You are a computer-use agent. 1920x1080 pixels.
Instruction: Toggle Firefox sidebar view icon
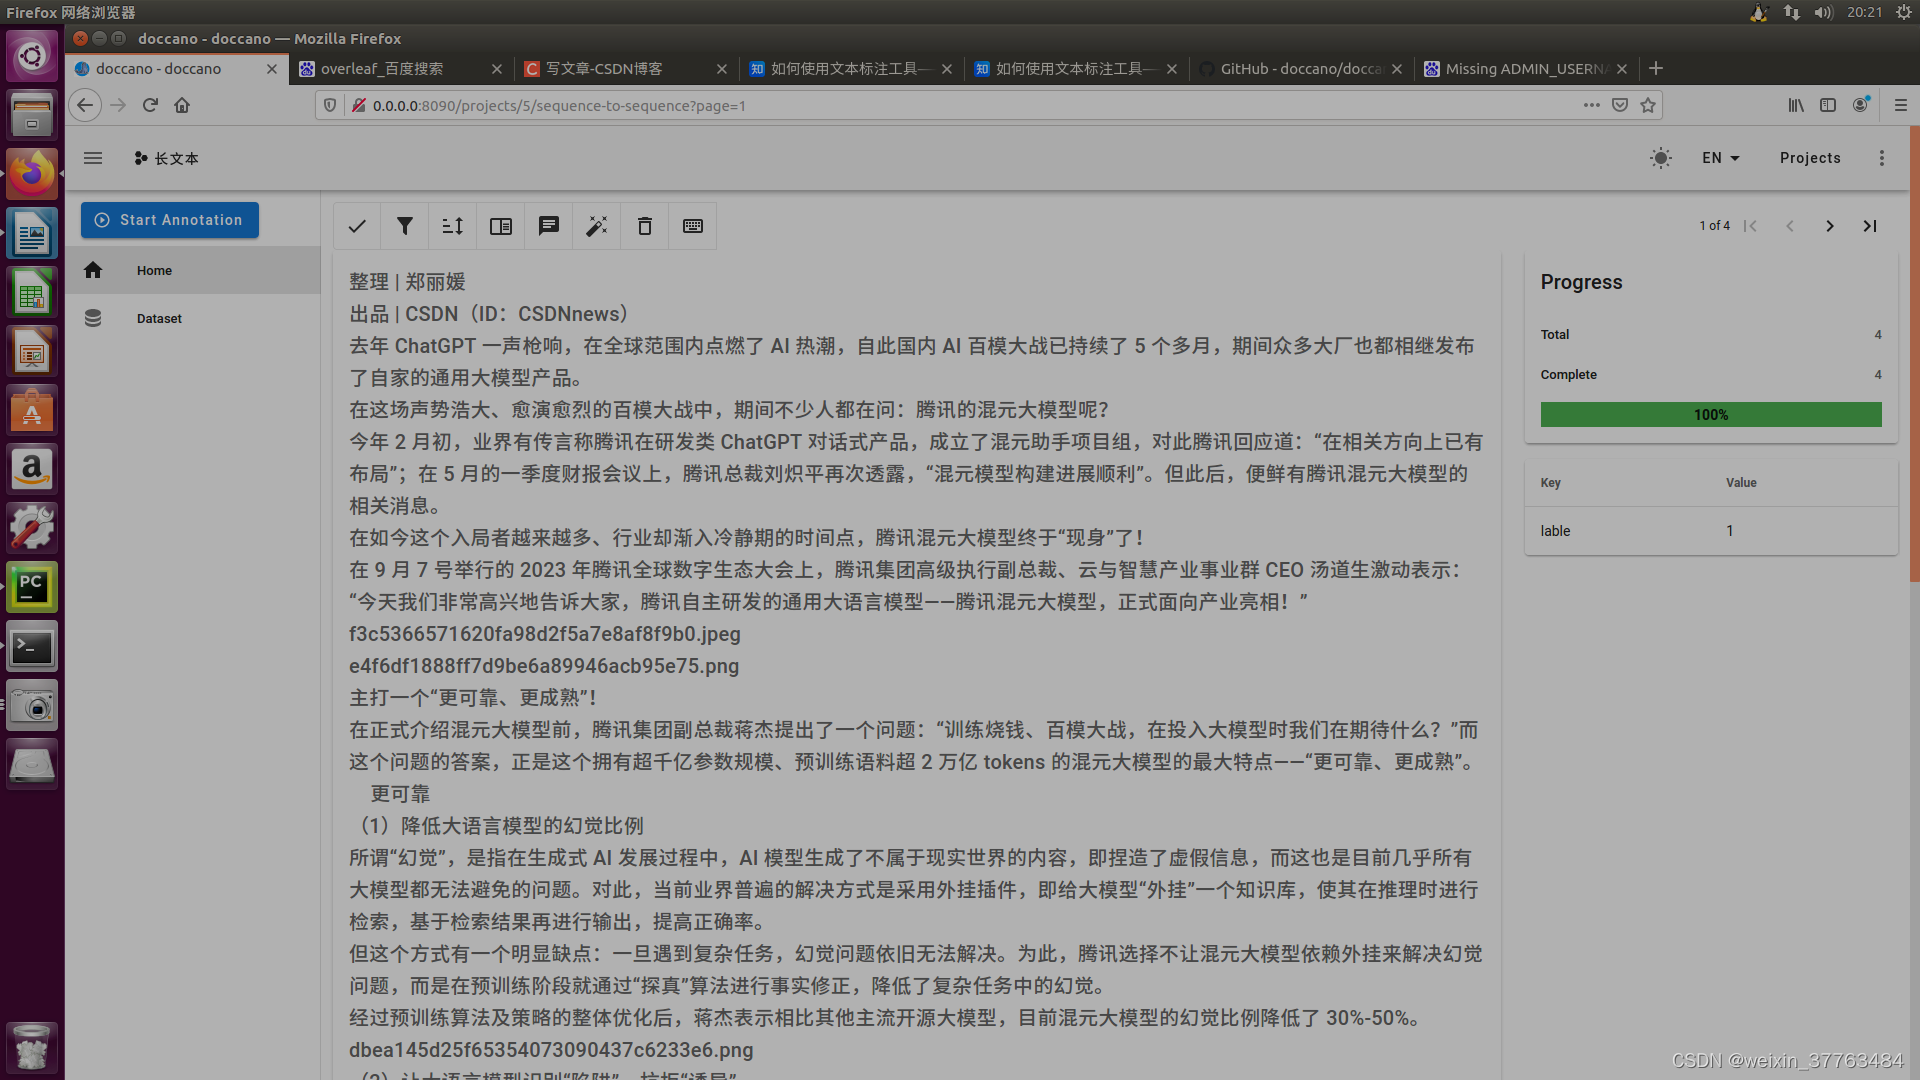[1828, 105]
